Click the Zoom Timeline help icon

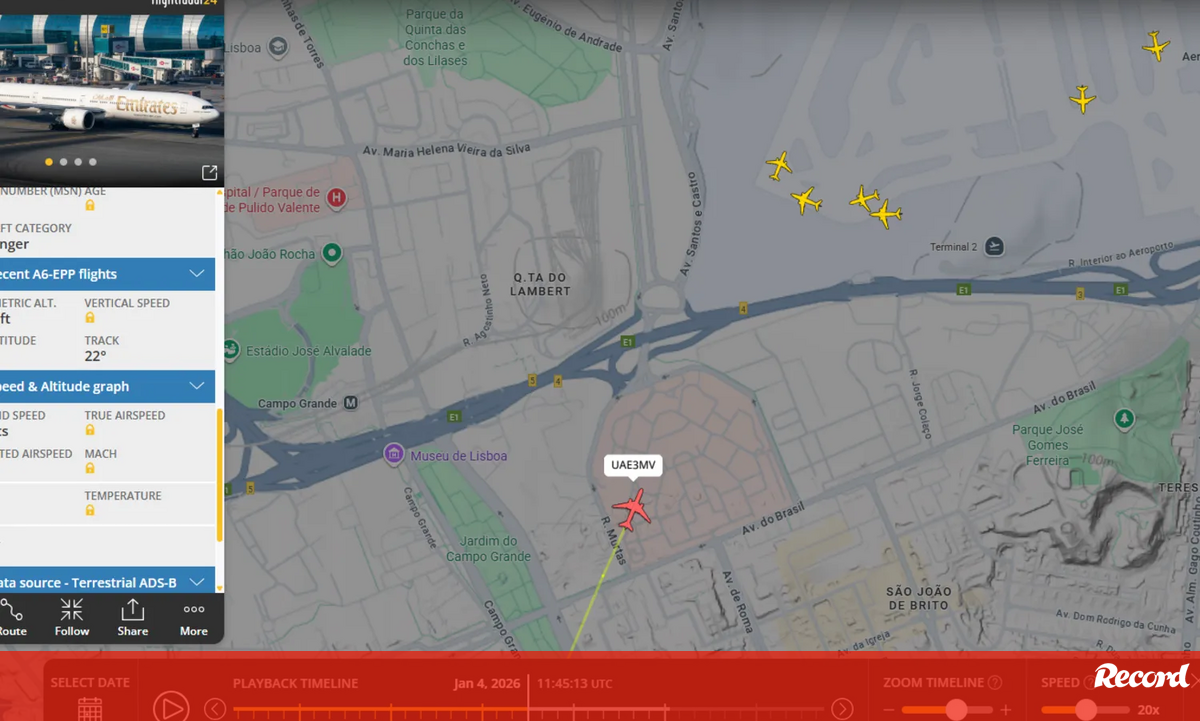(x=995, y=683)
